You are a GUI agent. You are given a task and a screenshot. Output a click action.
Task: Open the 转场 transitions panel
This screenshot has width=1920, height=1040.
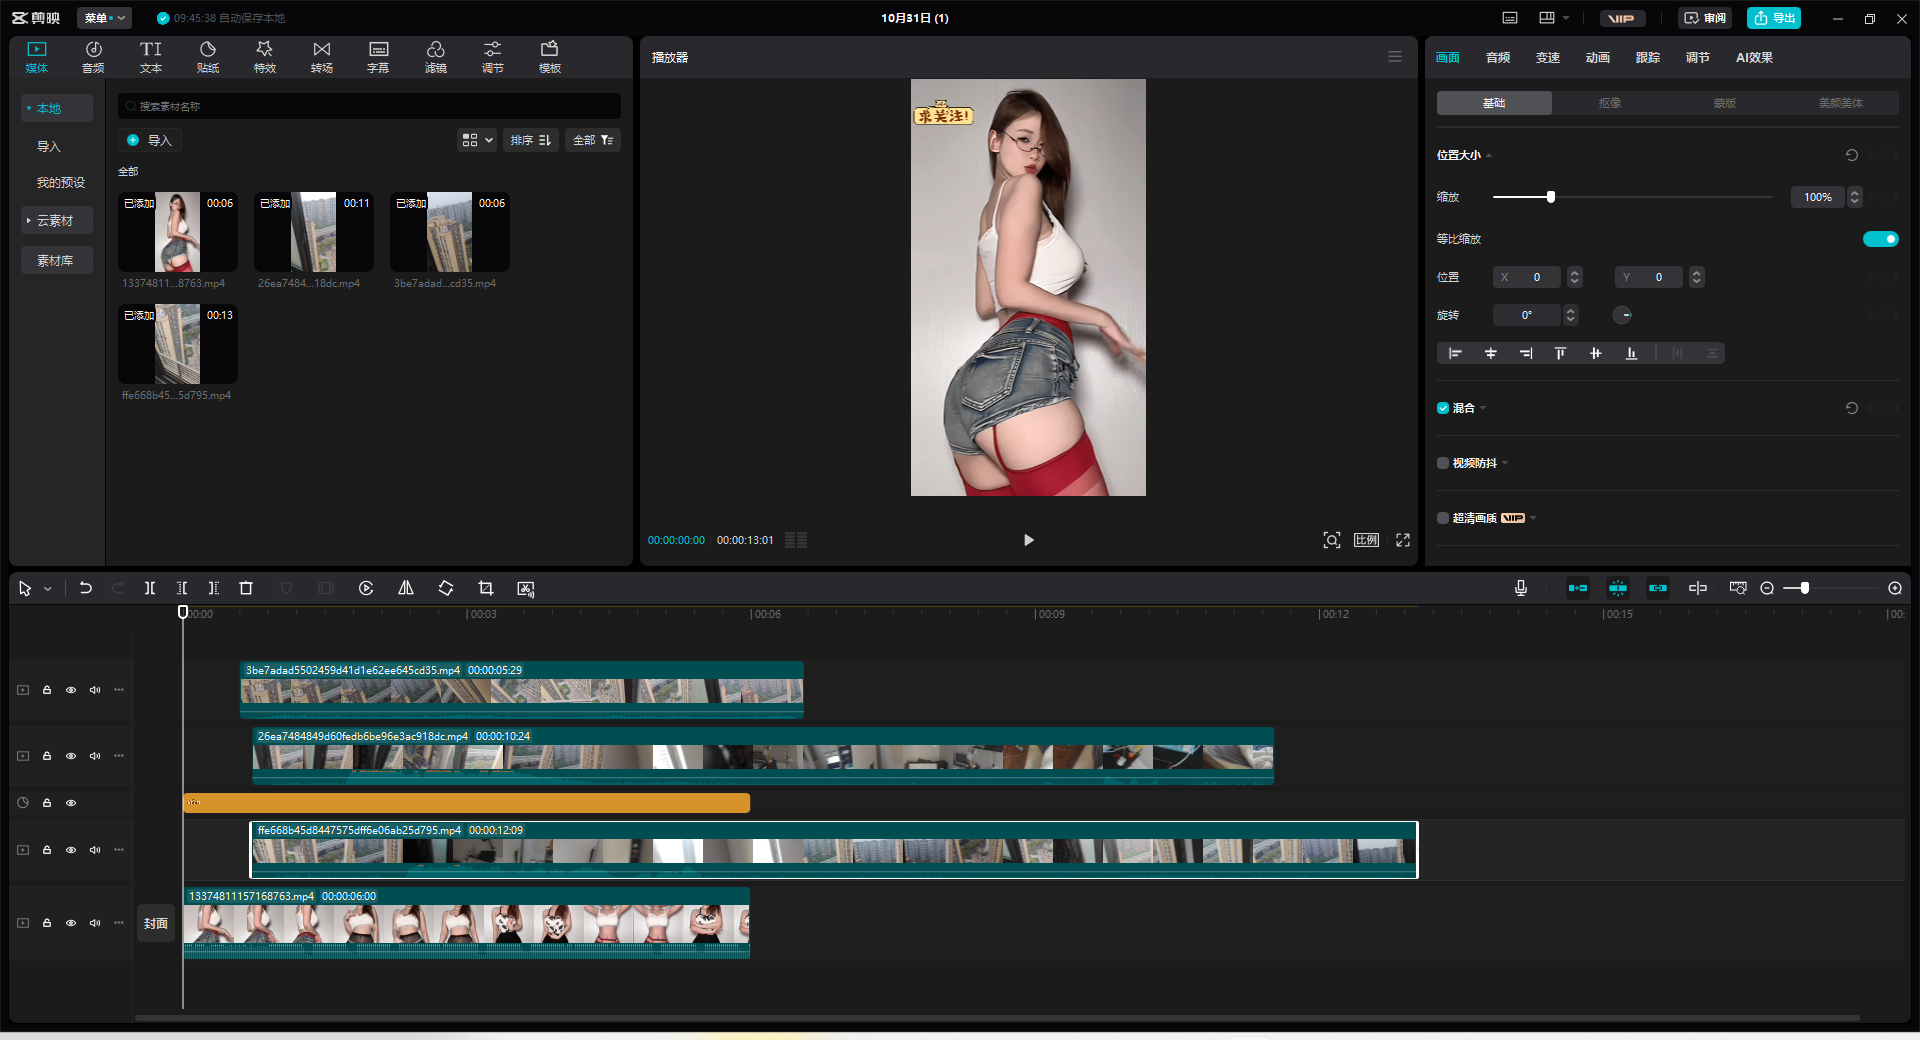point(322,57)
